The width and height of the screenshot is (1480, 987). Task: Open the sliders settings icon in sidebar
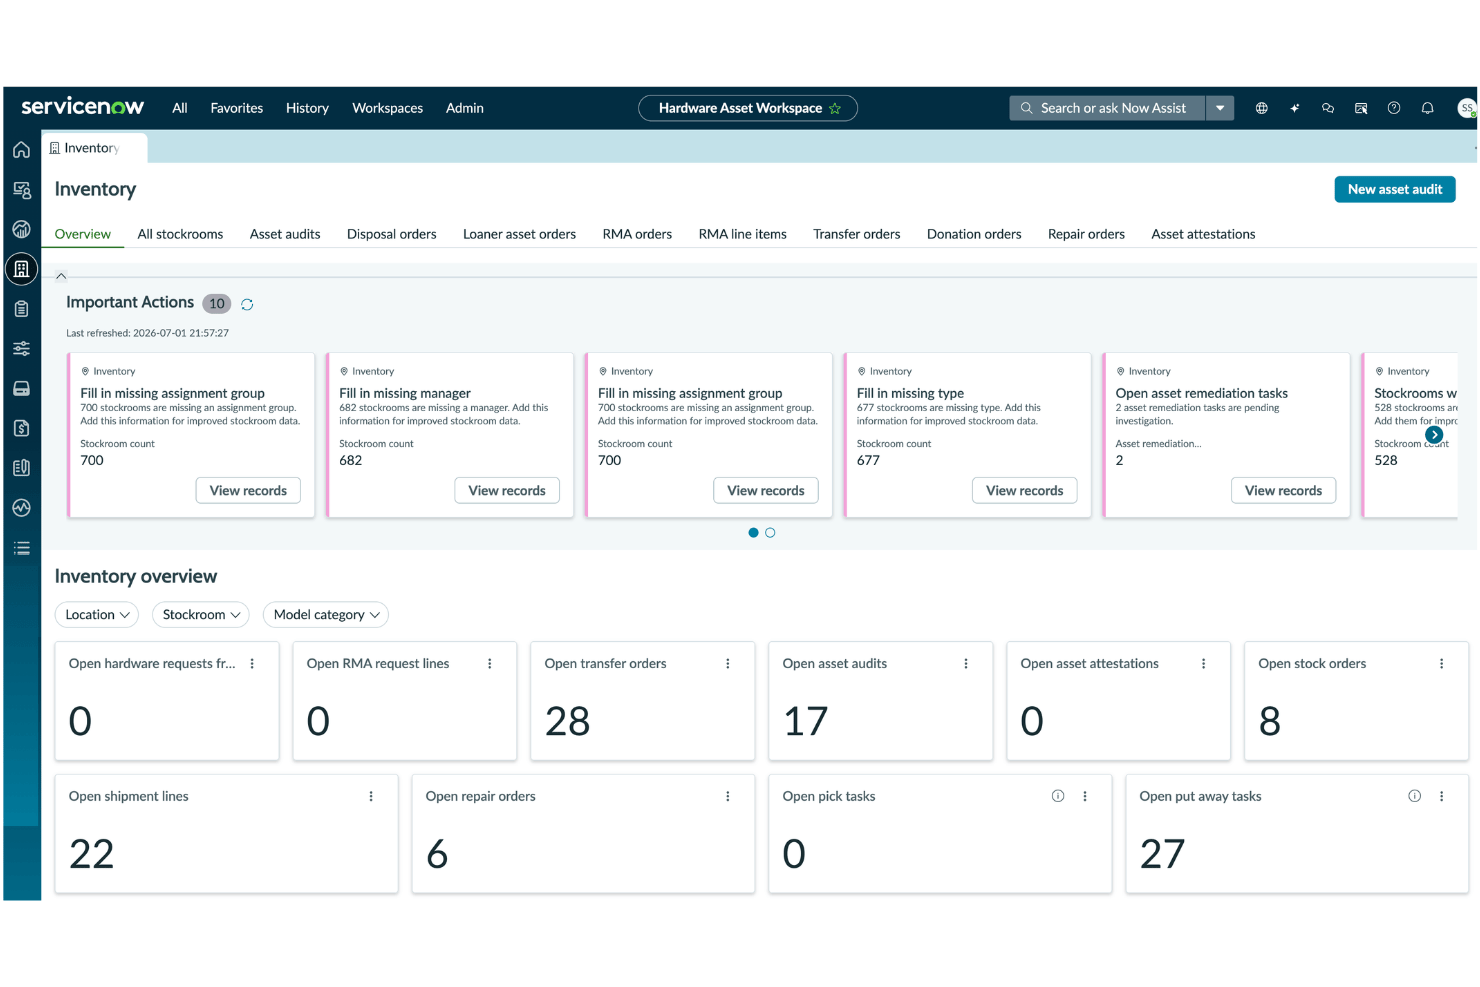pos(21,349)
